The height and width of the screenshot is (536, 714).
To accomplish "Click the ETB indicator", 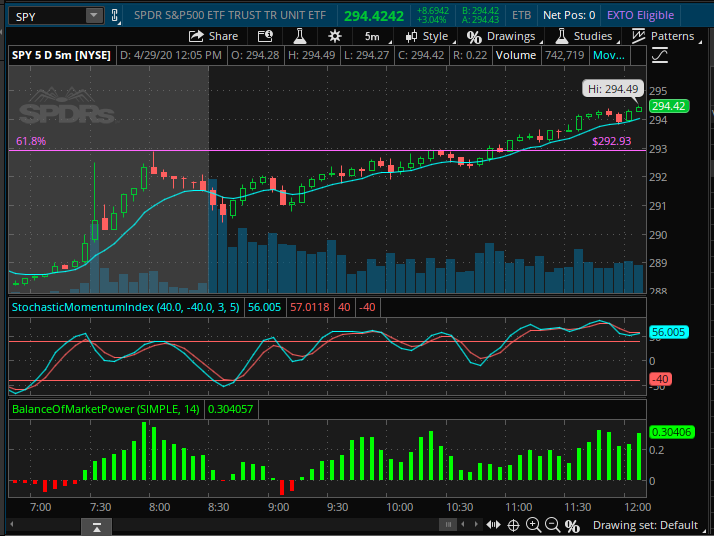I will [x=521, y=15].
